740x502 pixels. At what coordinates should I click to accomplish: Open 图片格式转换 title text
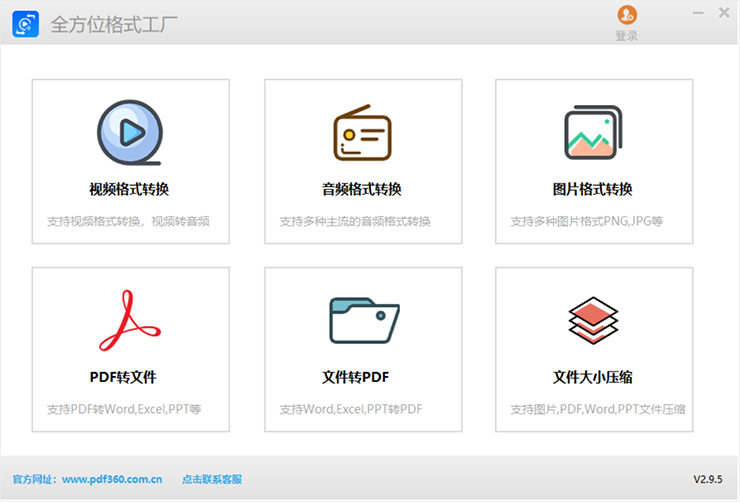click(x=592, y=189)
